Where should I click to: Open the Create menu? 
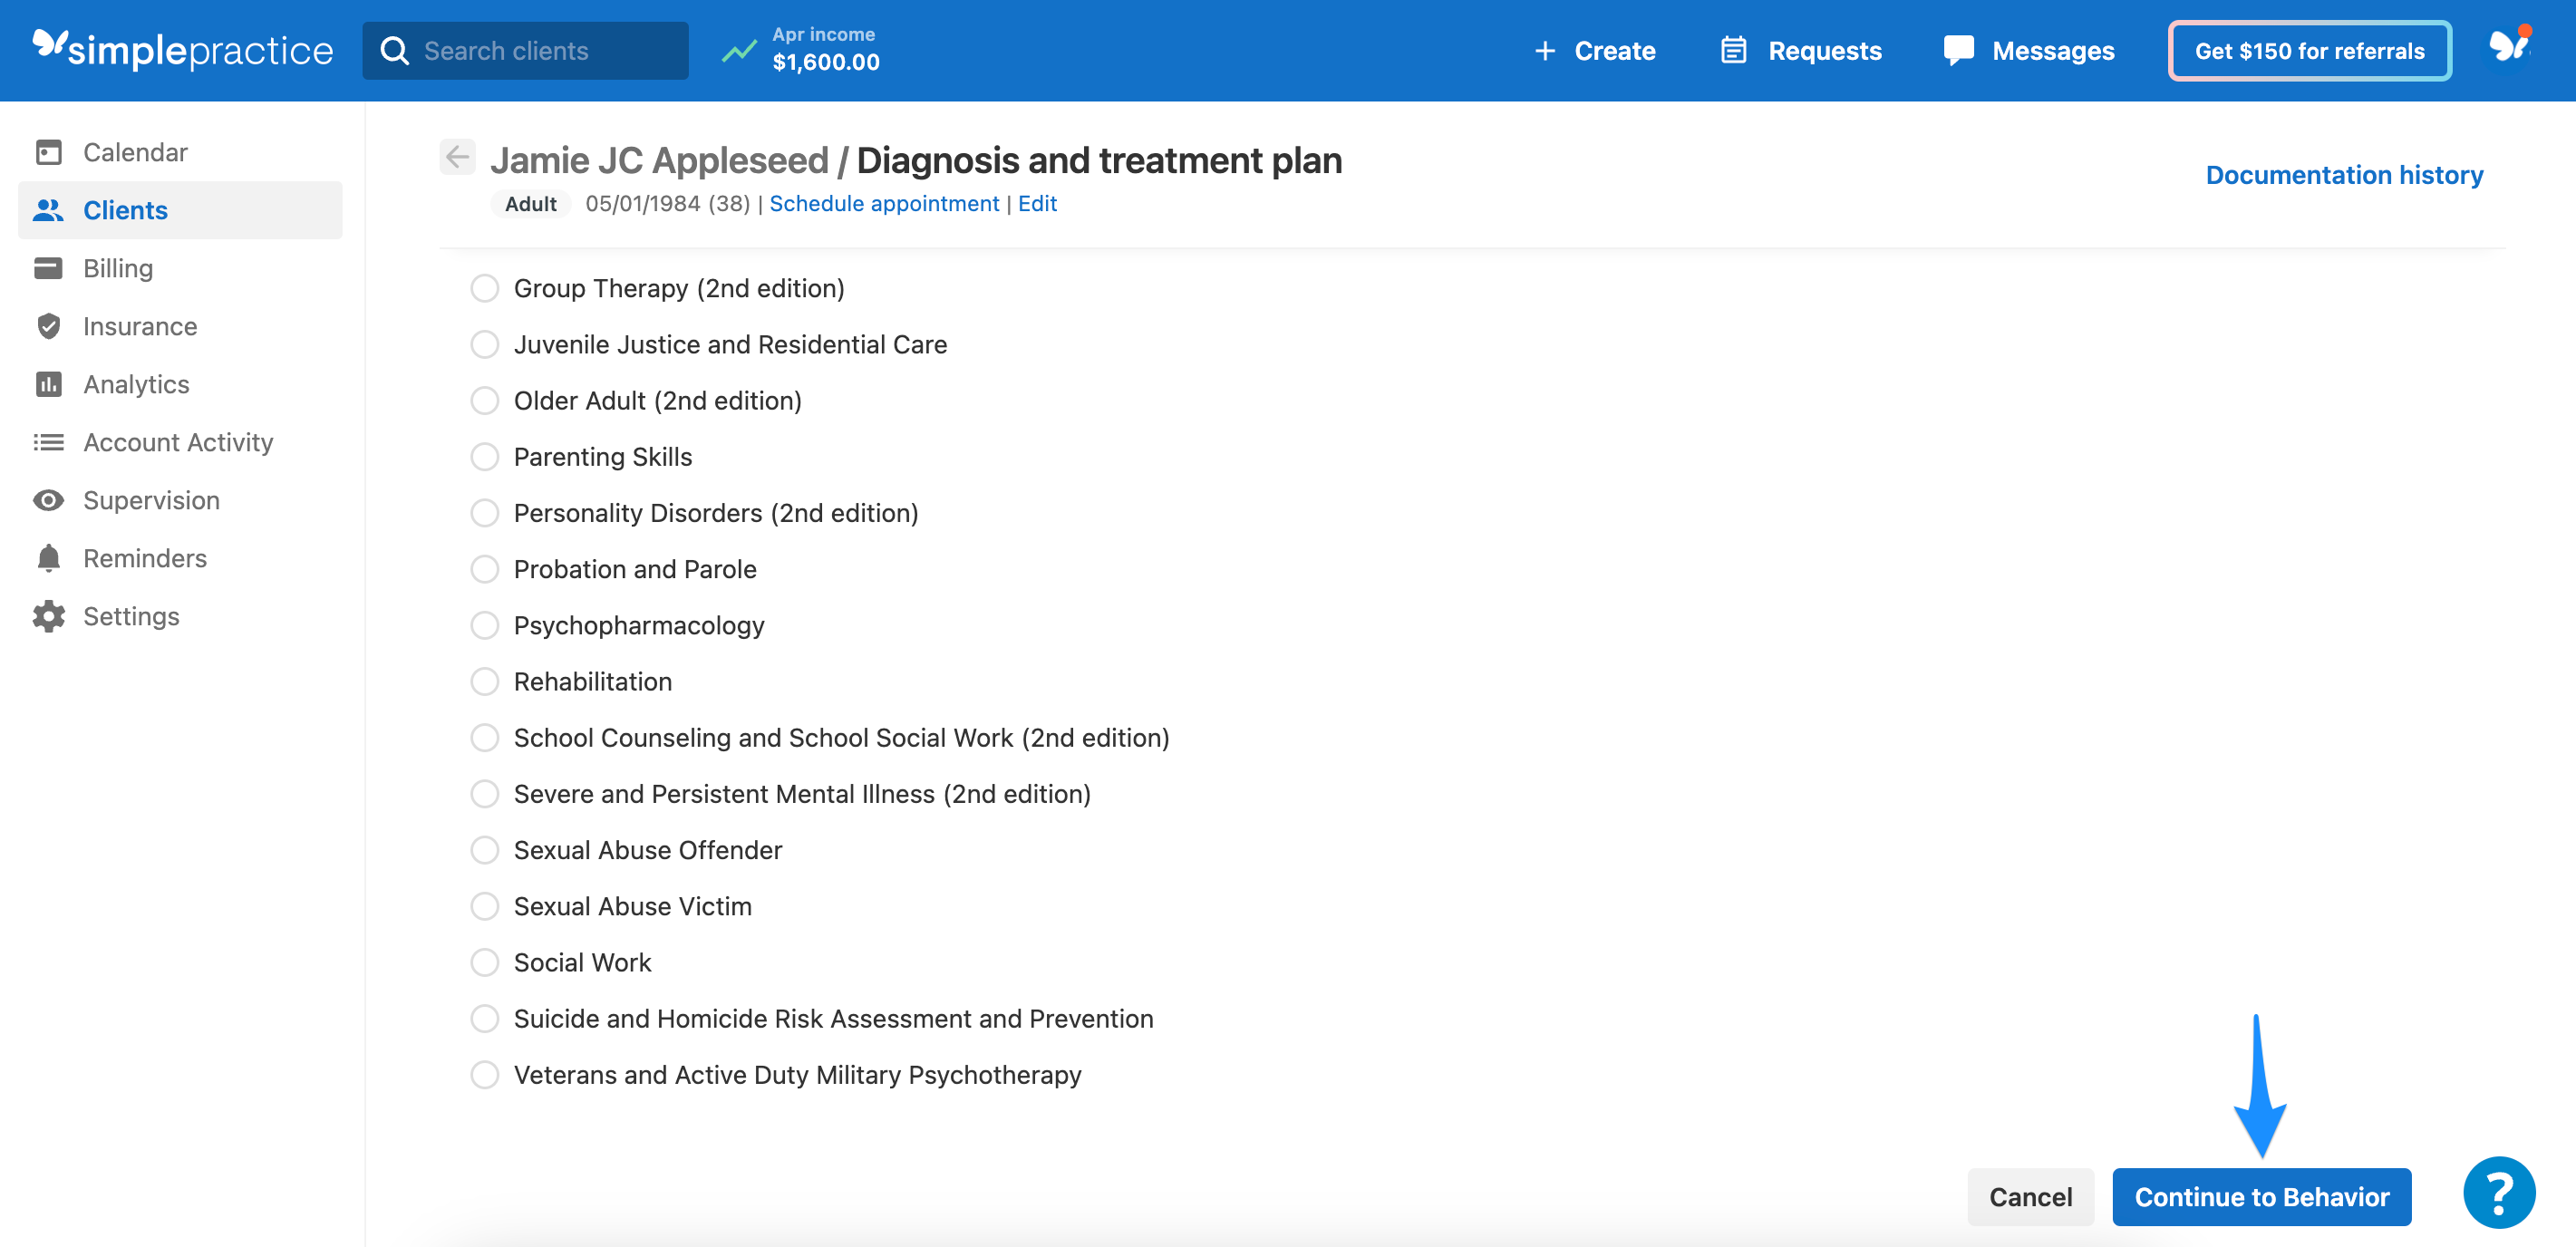[1594, 50]
